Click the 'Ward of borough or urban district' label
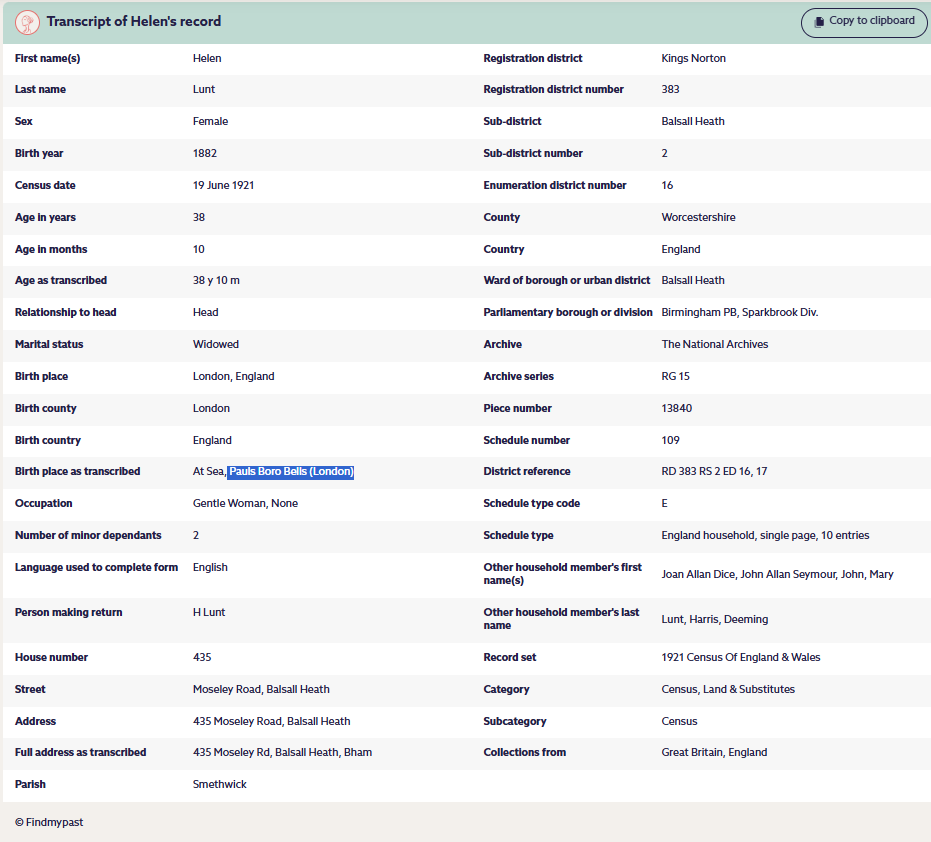Screen dimensions: 931x842 pos(566,280)
